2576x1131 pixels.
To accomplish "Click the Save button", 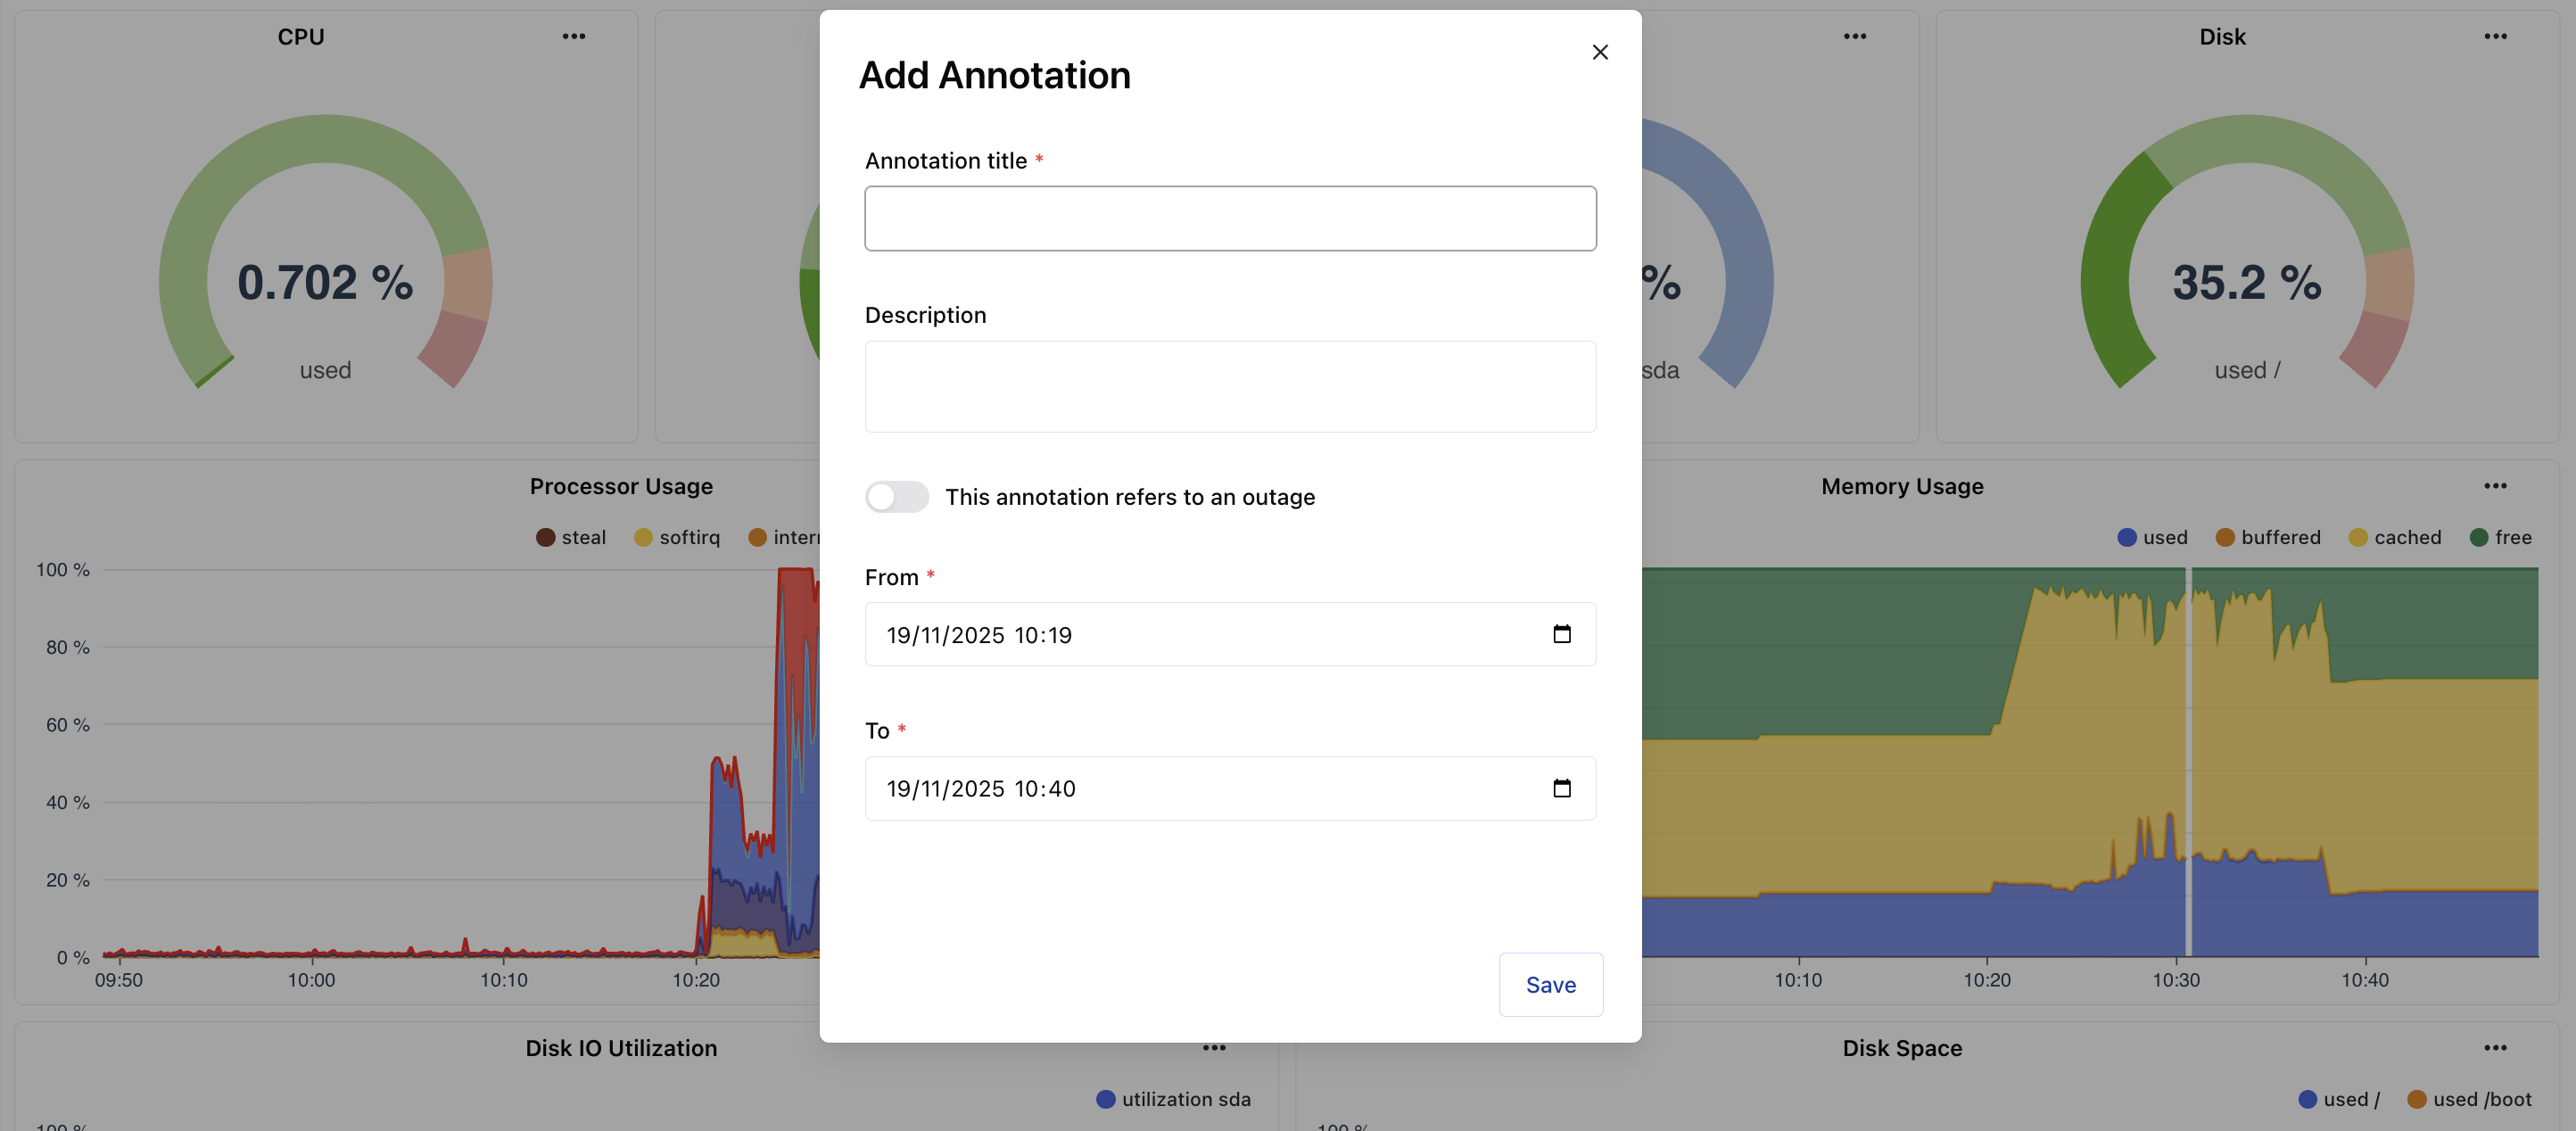I will click(x=1550, y=984).
